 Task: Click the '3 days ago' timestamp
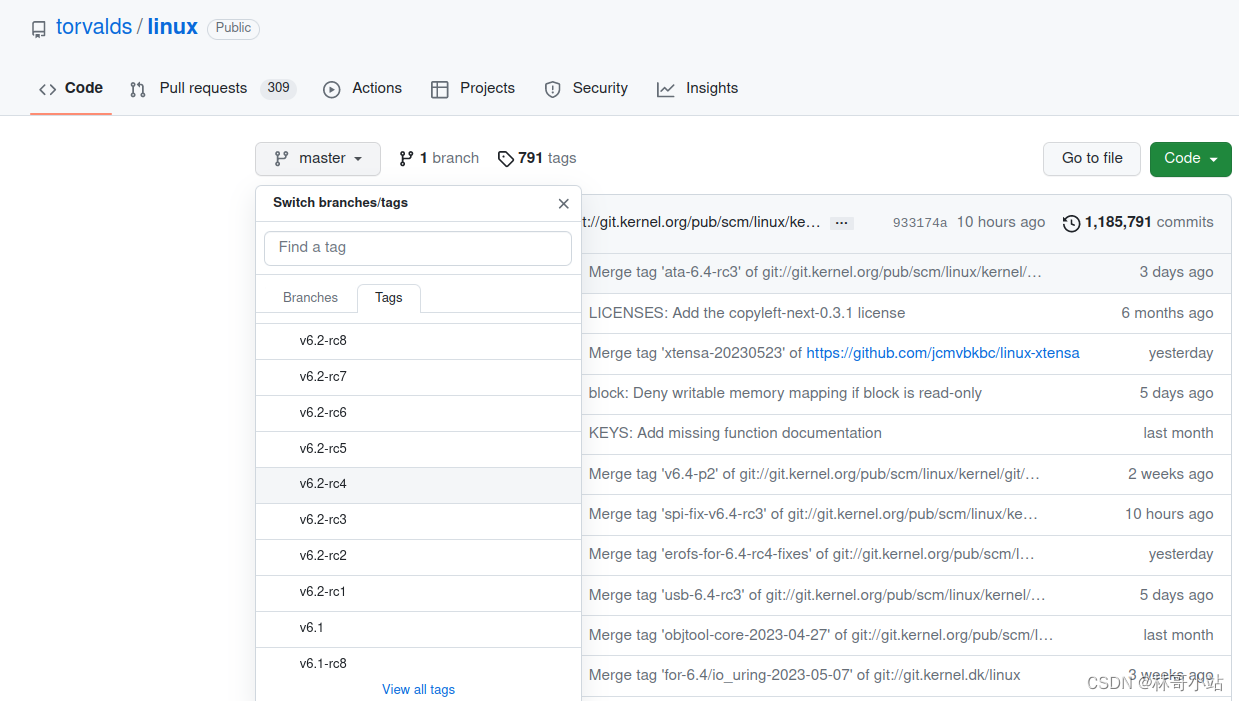(x=1176, y=272)
